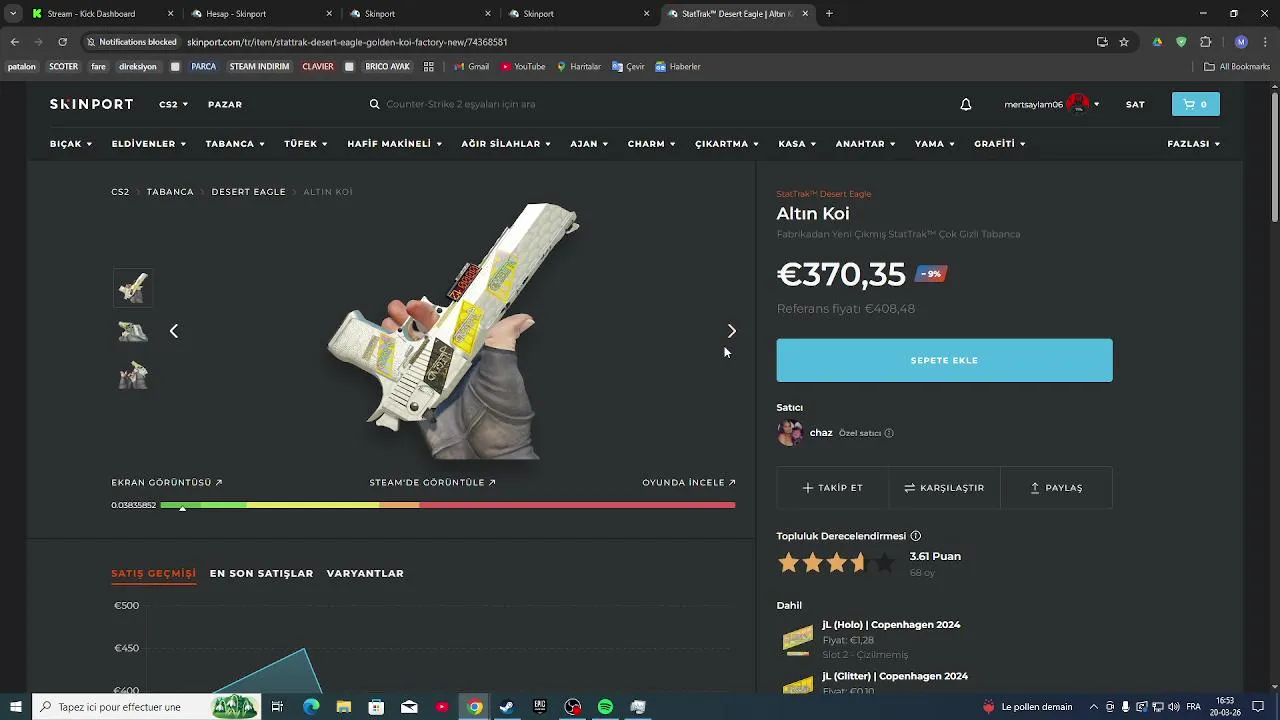Click the Chrome profile avatar M
The height and width of the screenshot is (720, 1280).
pyautogui.click(x=1241, y=42)
